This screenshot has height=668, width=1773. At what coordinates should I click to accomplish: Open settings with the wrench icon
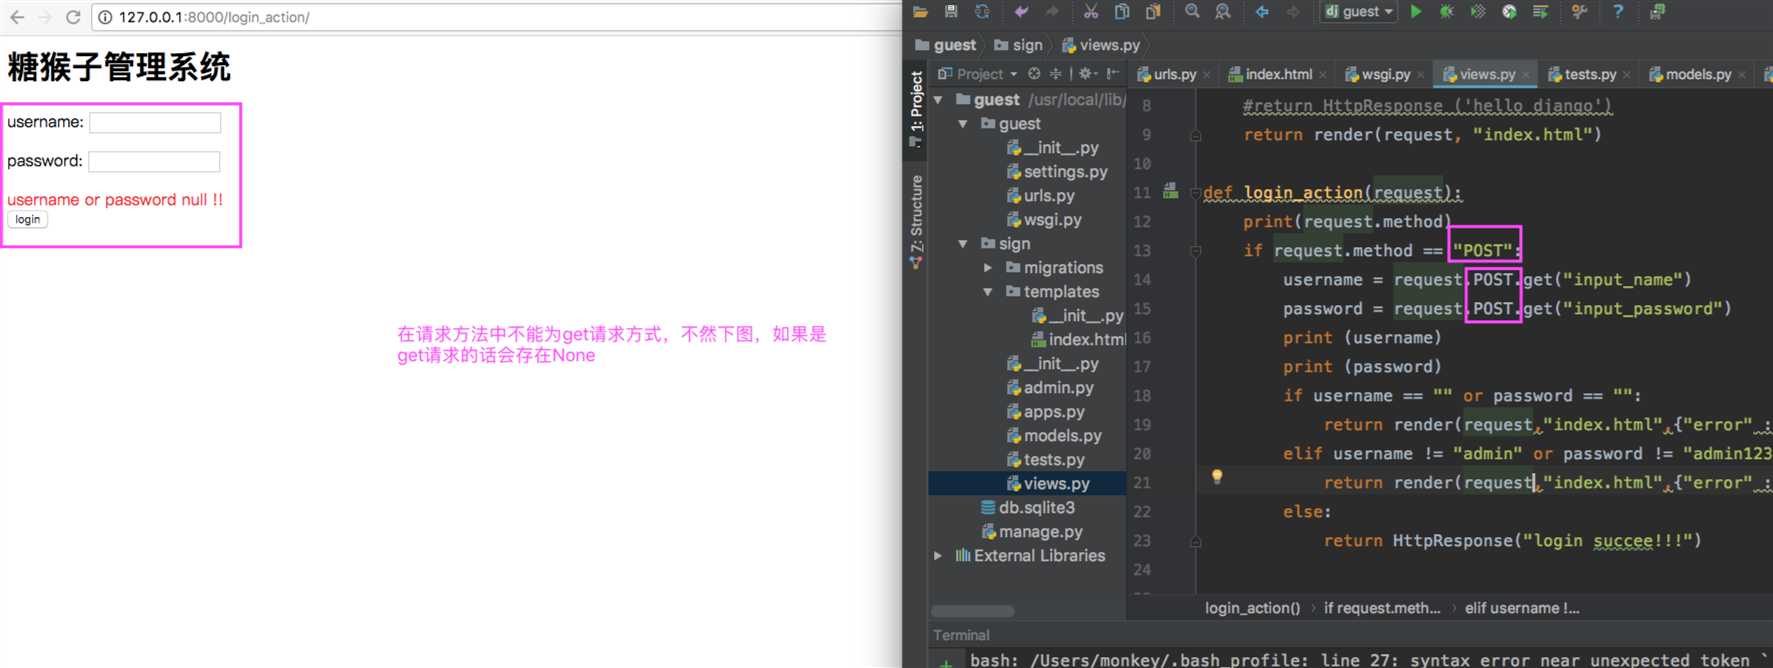1579,12
